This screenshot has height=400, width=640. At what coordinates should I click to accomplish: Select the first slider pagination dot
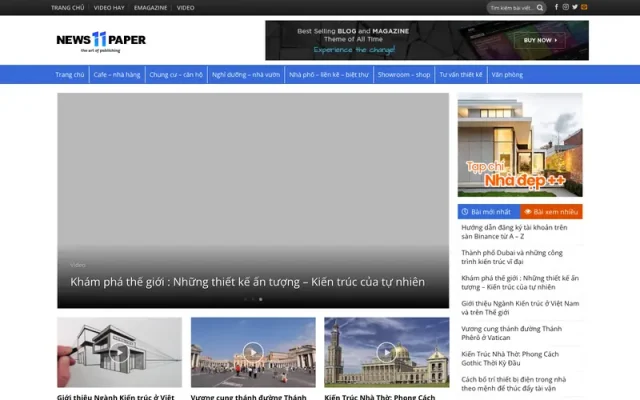point(245,299)
